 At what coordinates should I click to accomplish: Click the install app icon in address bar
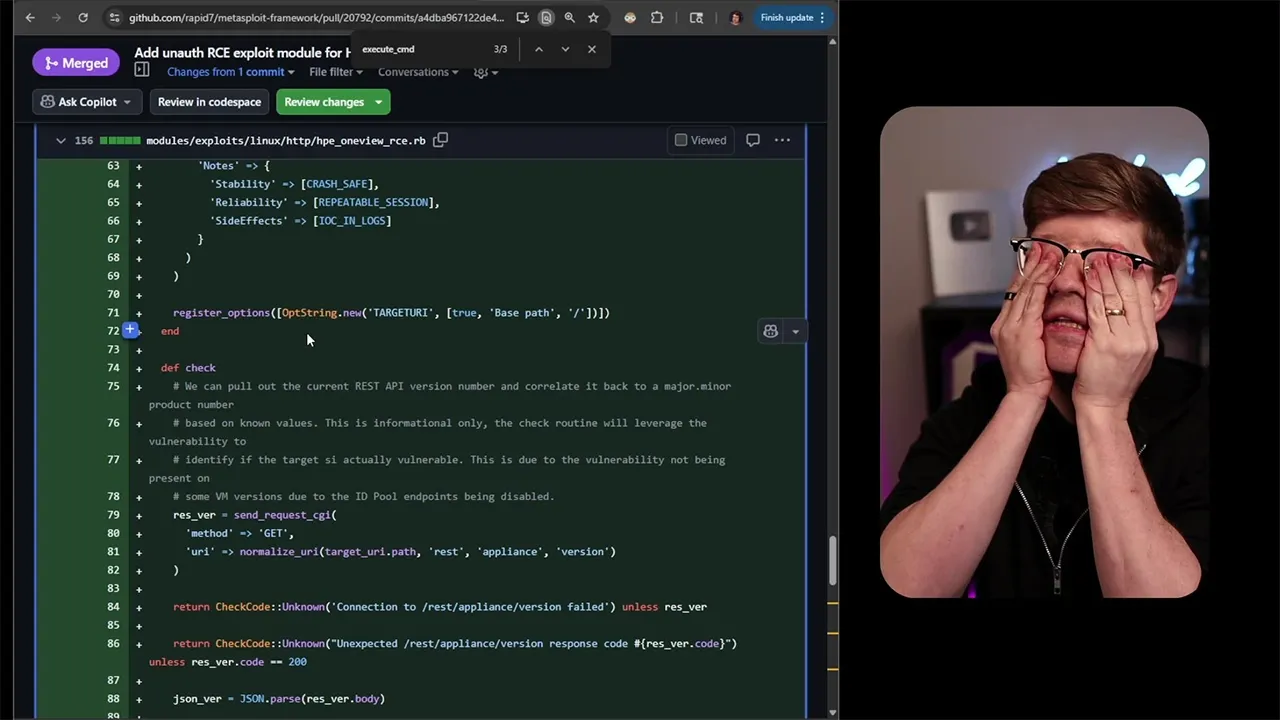[522, 17]
